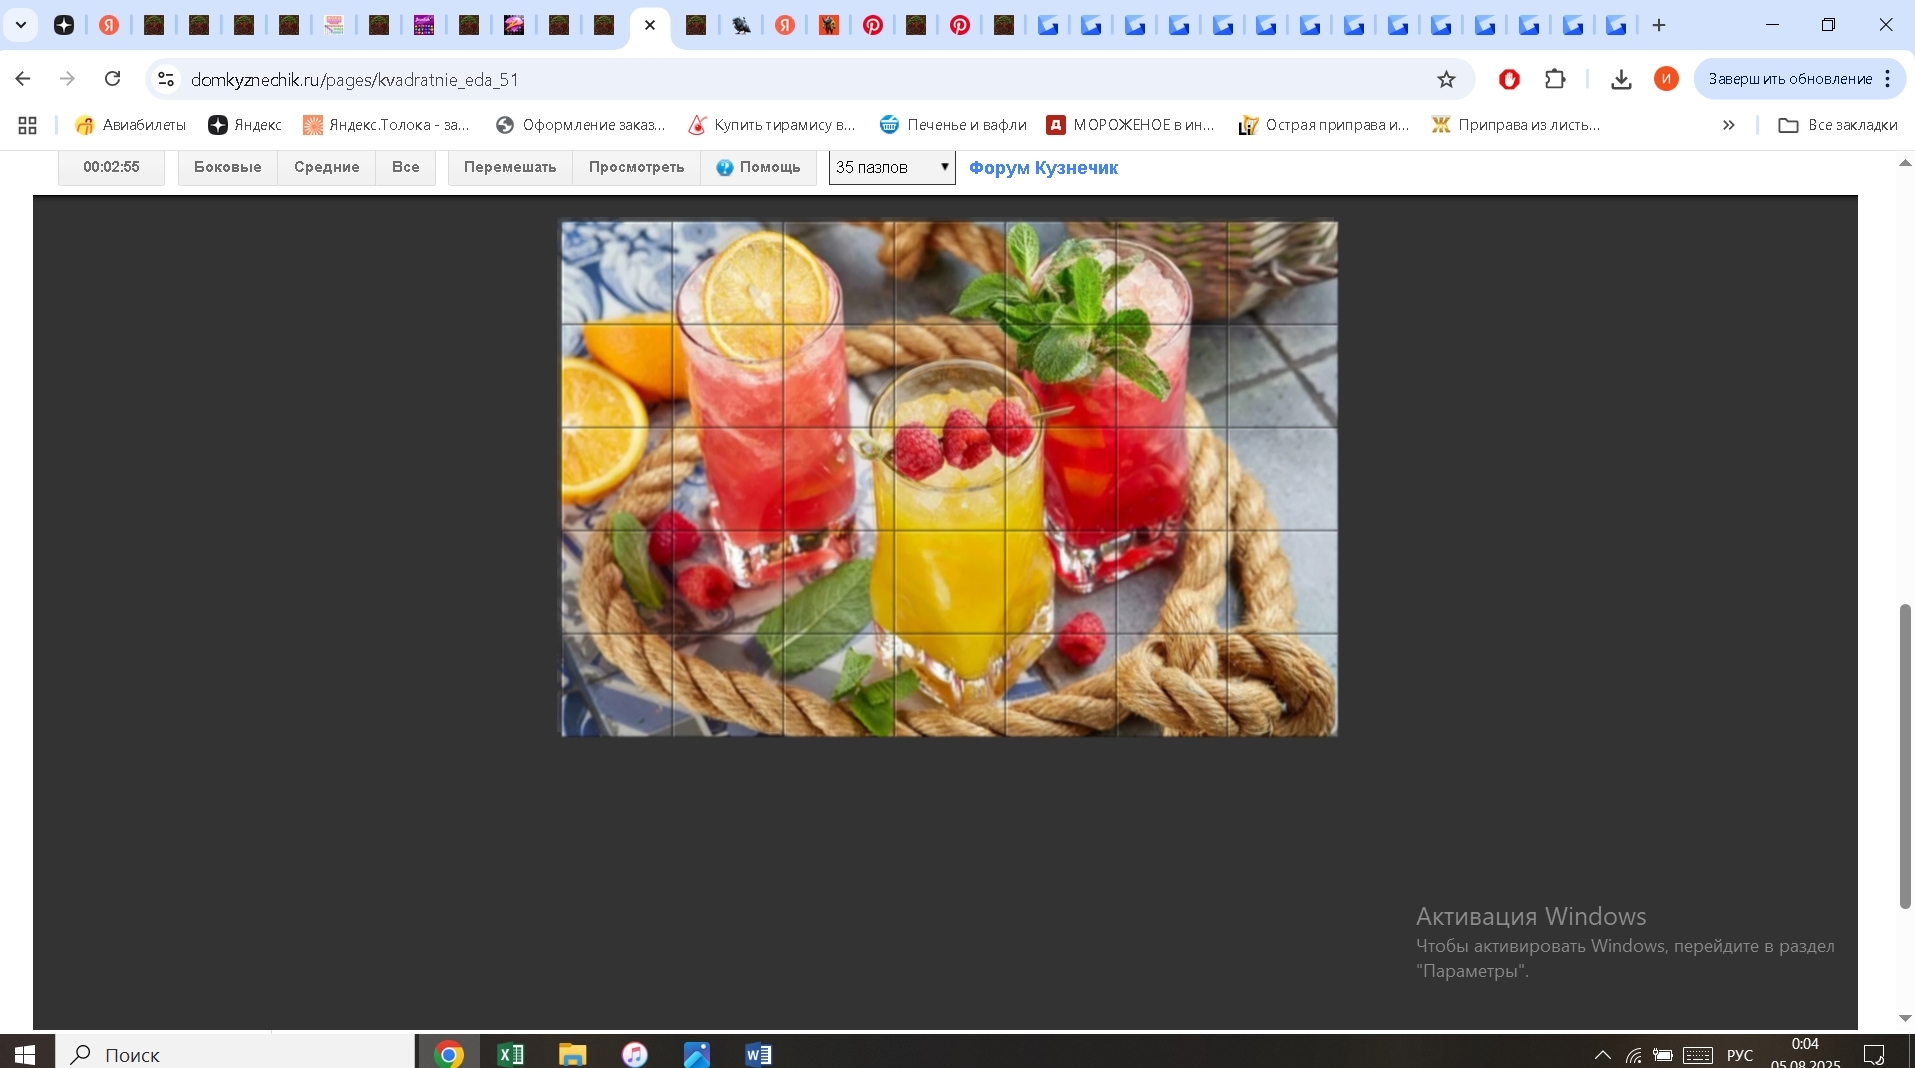Screen dimensions: 1915x1068
Task: Open the Chrome three-dot menu
Action: click(x=1888, y=79)
